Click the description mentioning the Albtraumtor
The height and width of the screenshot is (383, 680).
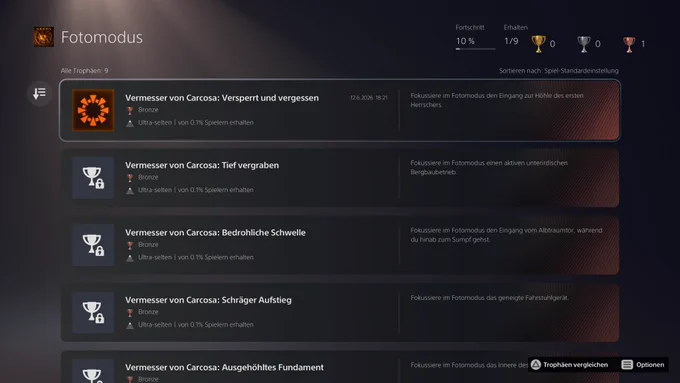[507, 235]
